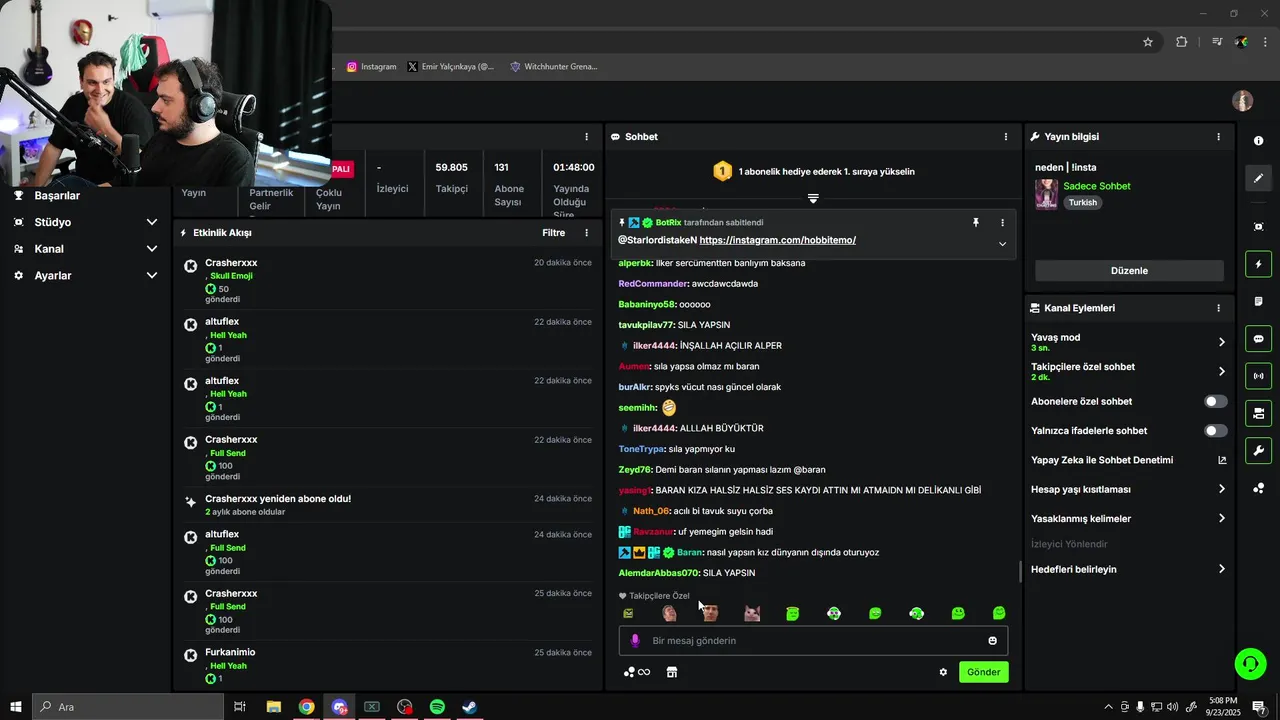Open the Başarılar sidebar item
Screen dimensions: 1280x720
pos(57,195)
